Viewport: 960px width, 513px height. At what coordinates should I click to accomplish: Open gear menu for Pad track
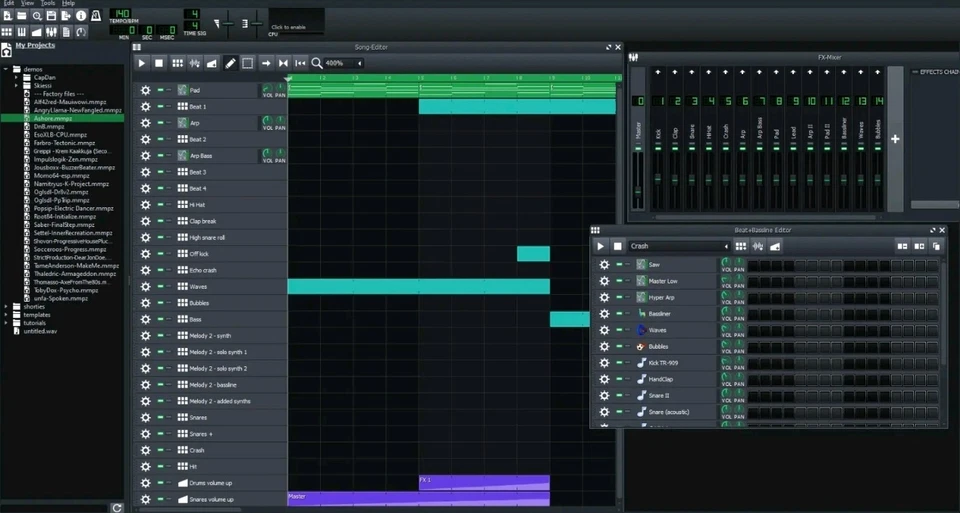(x=145, y=90)
